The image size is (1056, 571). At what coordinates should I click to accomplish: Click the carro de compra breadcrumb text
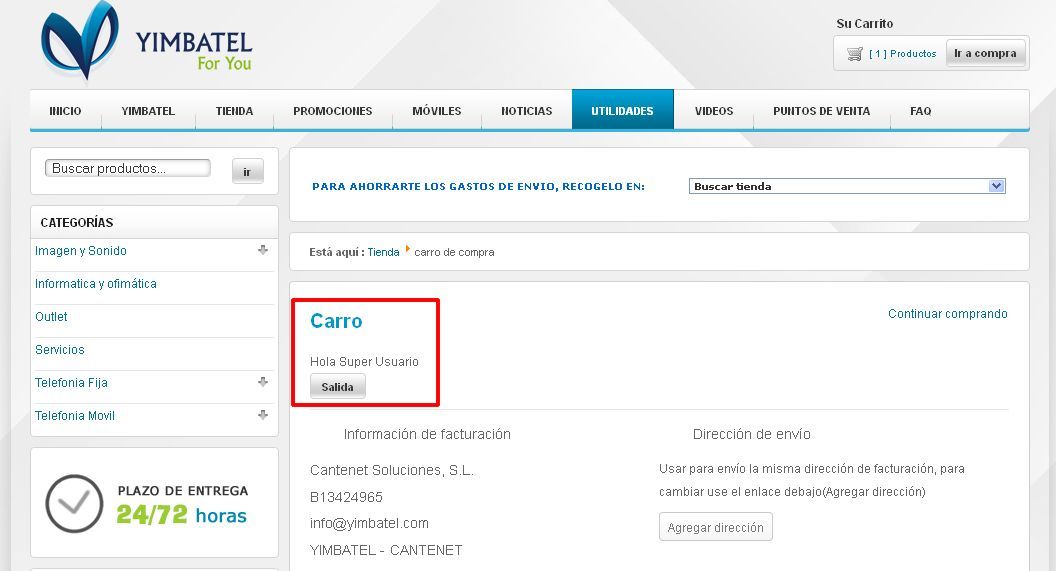[455, 252]
